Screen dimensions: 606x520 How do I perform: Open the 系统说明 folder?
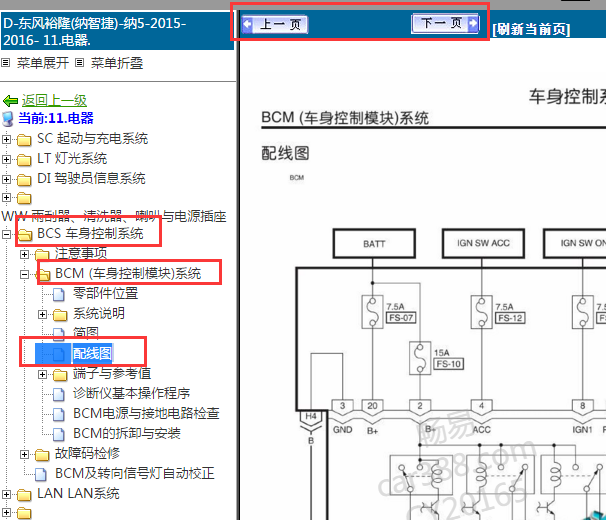pyautogui.click(x=99, y=314)
